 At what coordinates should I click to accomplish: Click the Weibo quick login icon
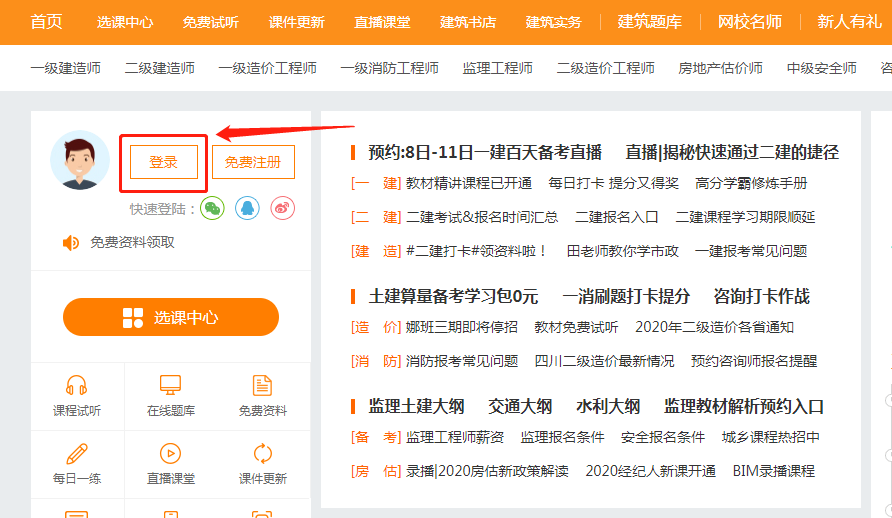283,208
